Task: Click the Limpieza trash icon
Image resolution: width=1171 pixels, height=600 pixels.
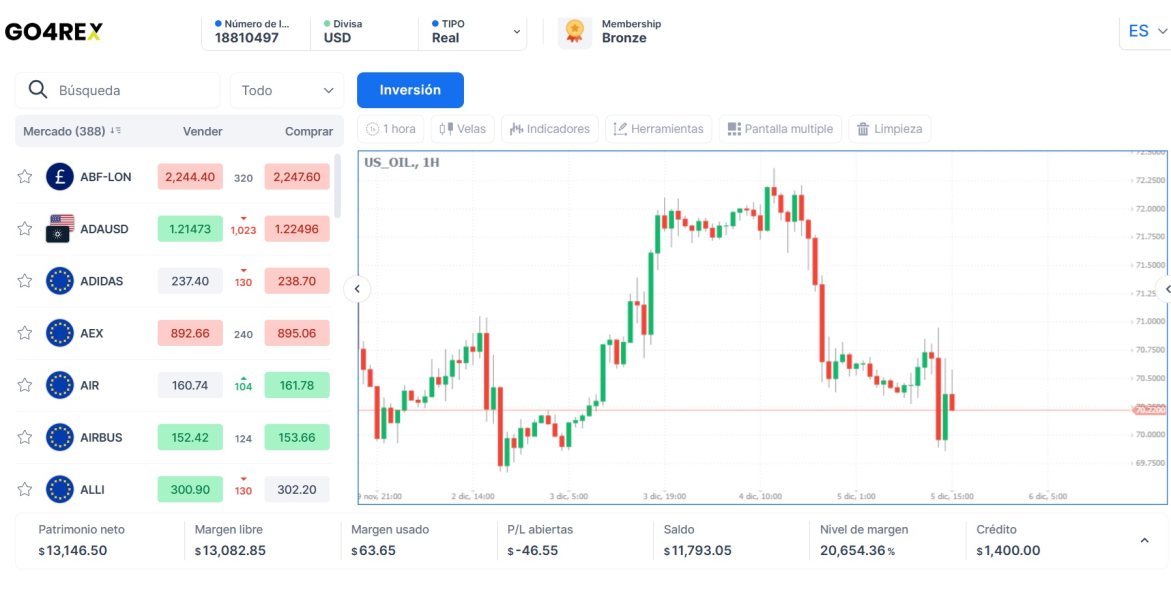Action: tap(861, 129)
